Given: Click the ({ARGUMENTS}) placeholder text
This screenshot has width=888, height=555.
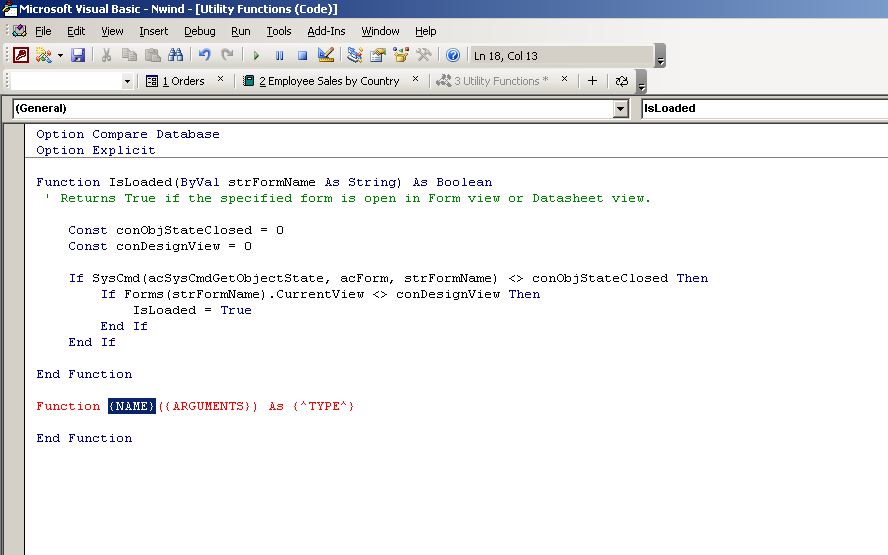Looking at the screenshot, I should [208, 406].
